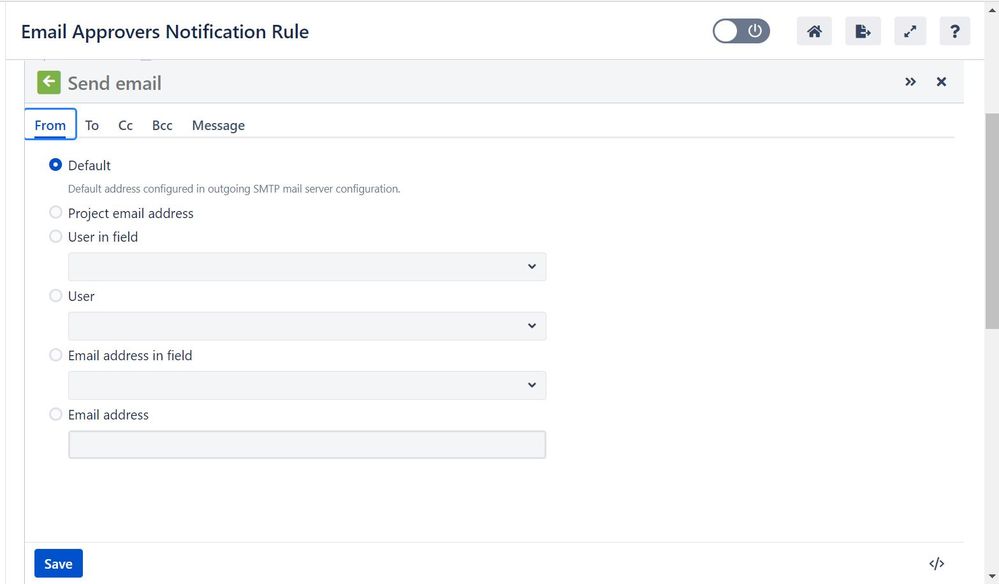Expand to fullscreen with the arrows icon

point(910,31)
